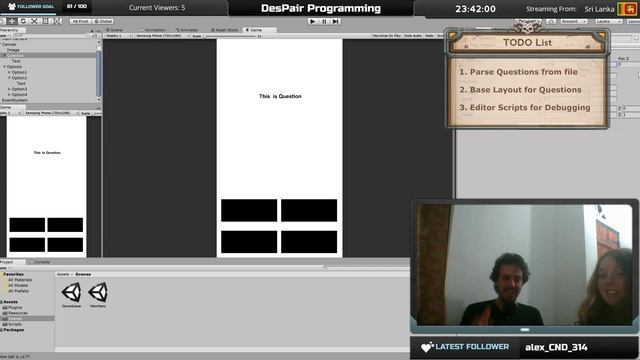The height and width of the screenshot is (360, 640).
Task: Select the Hierarchy tab
Action: coord(12,30)
